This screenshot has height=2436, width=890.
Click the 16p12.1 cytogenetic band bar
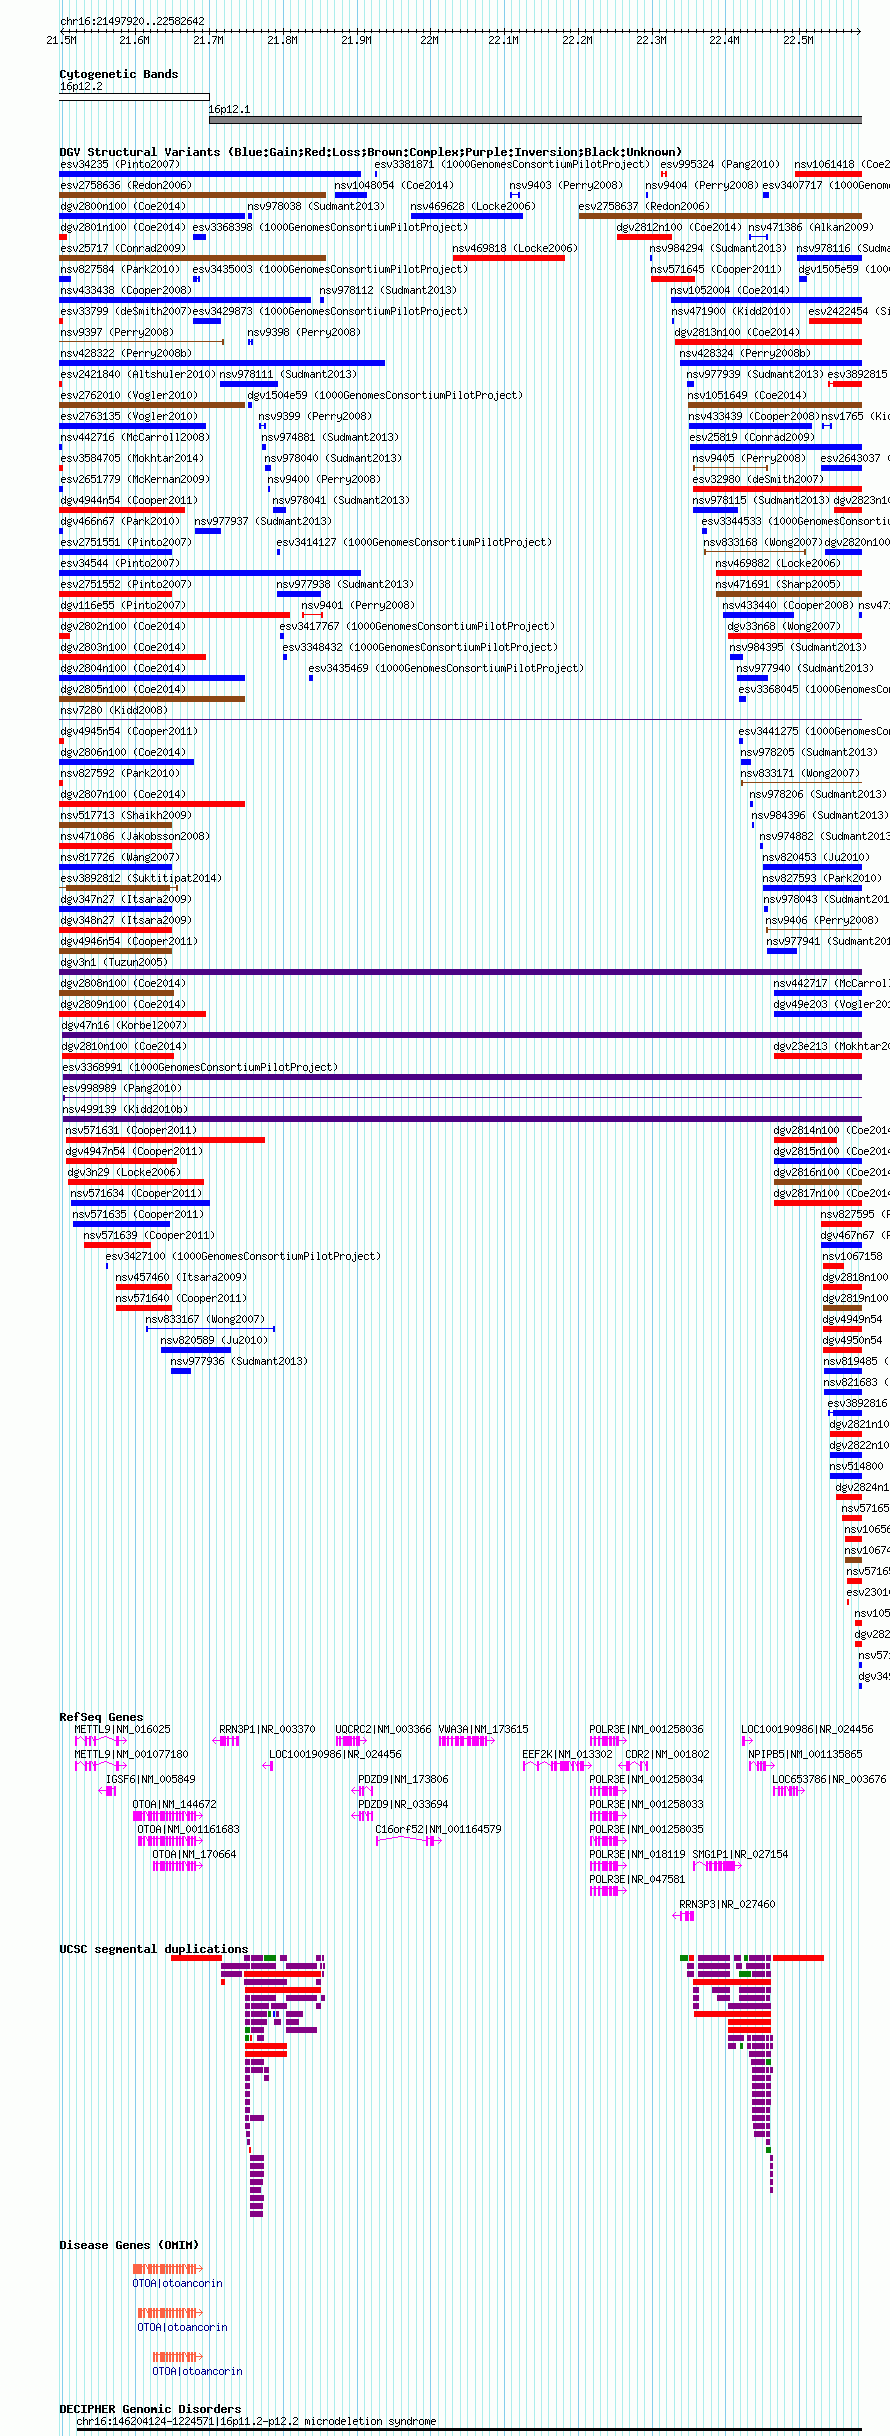[535, 120]
